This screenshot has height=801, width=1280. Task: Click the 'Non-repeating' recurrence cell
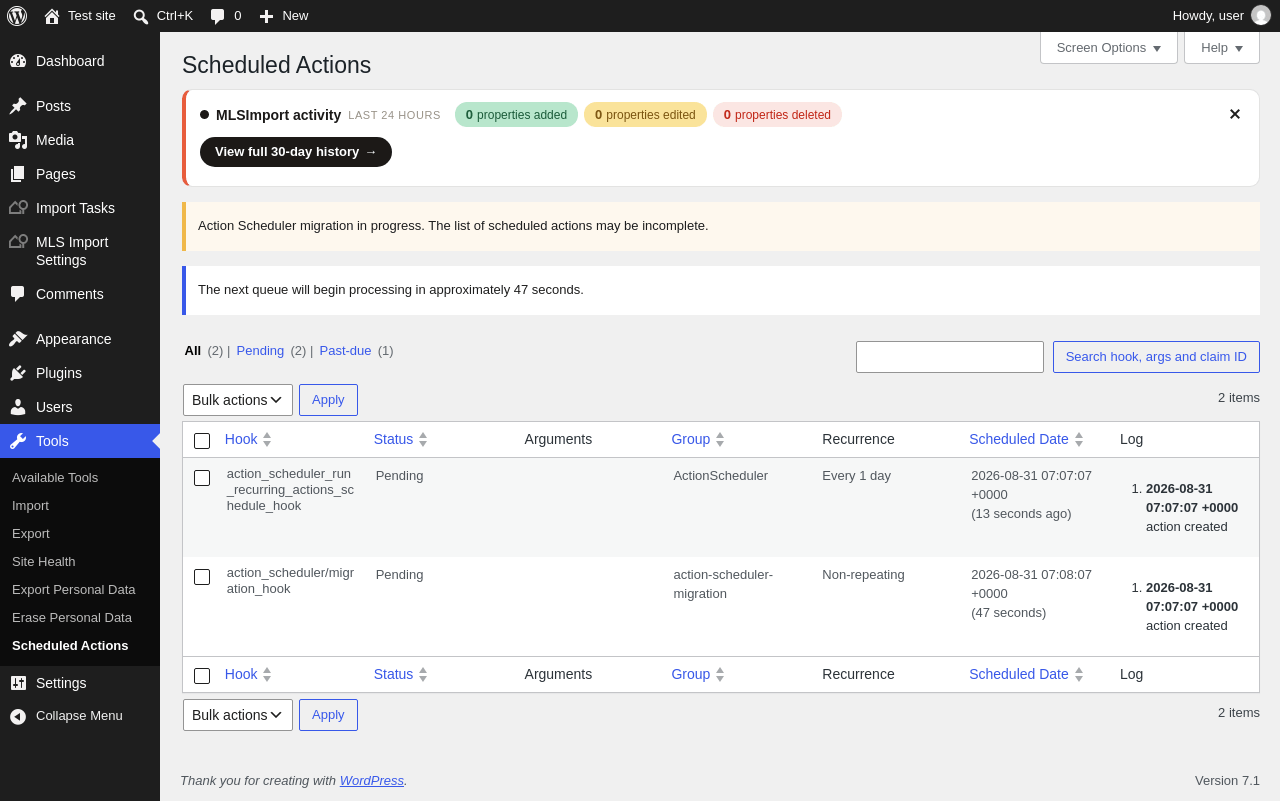[x=863, y=575]
